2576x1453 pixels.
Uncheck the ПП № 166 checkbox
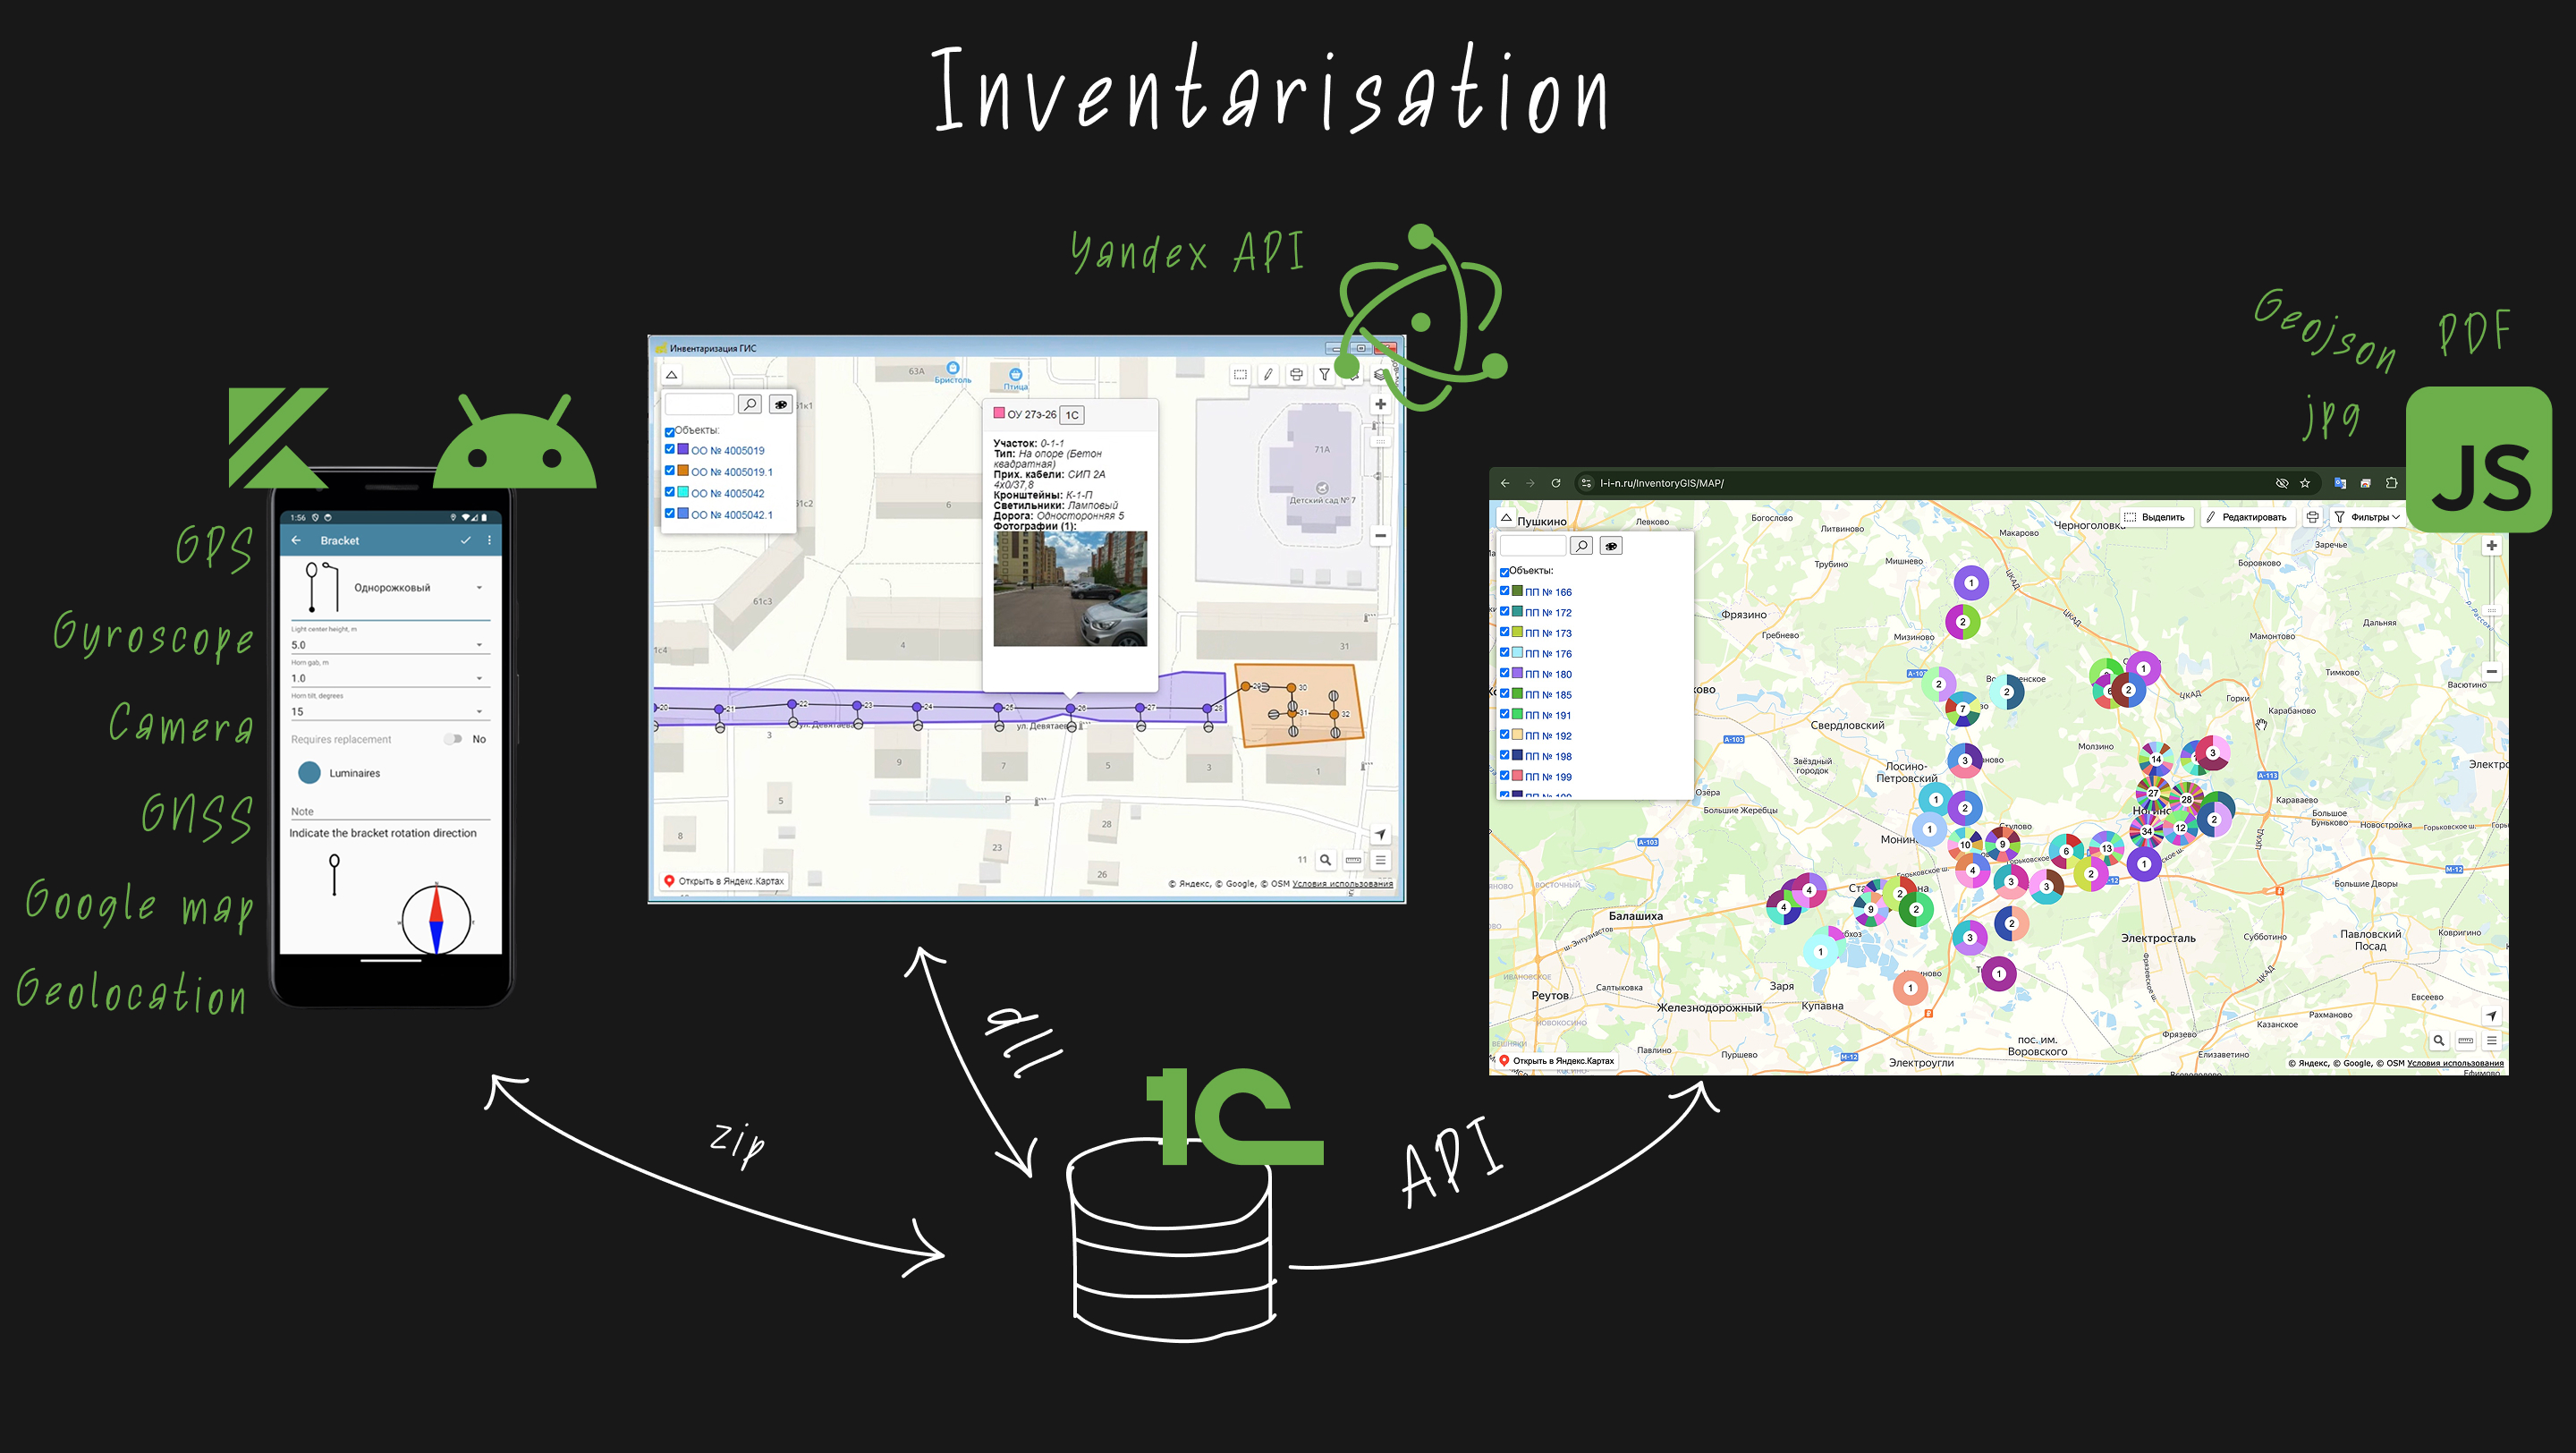tap(1504, 591)
